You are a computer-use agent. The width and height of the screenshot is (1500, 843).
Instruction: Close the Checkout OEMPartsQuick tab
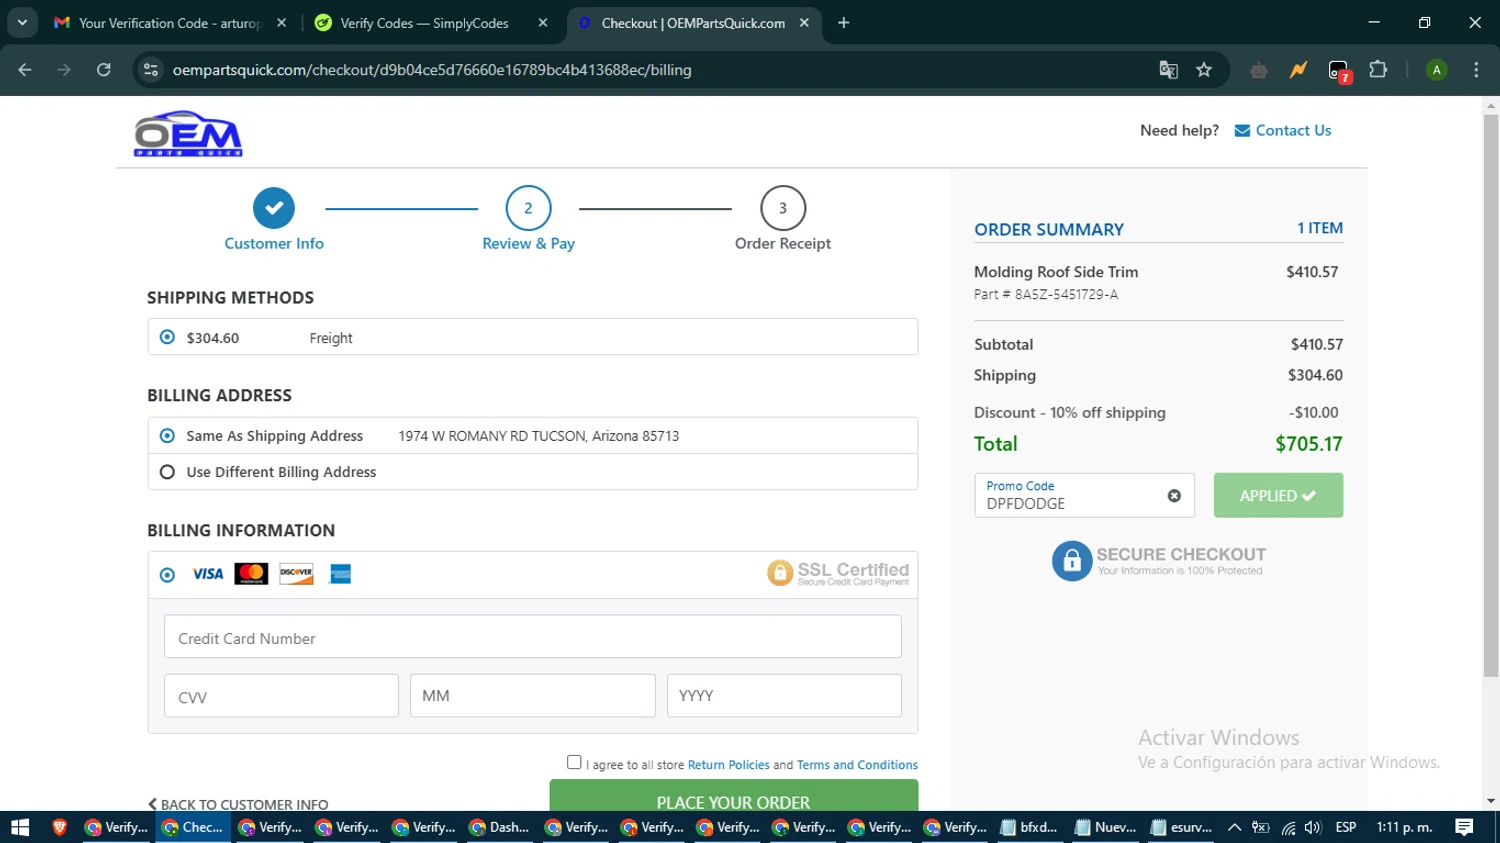pos(804,23)
